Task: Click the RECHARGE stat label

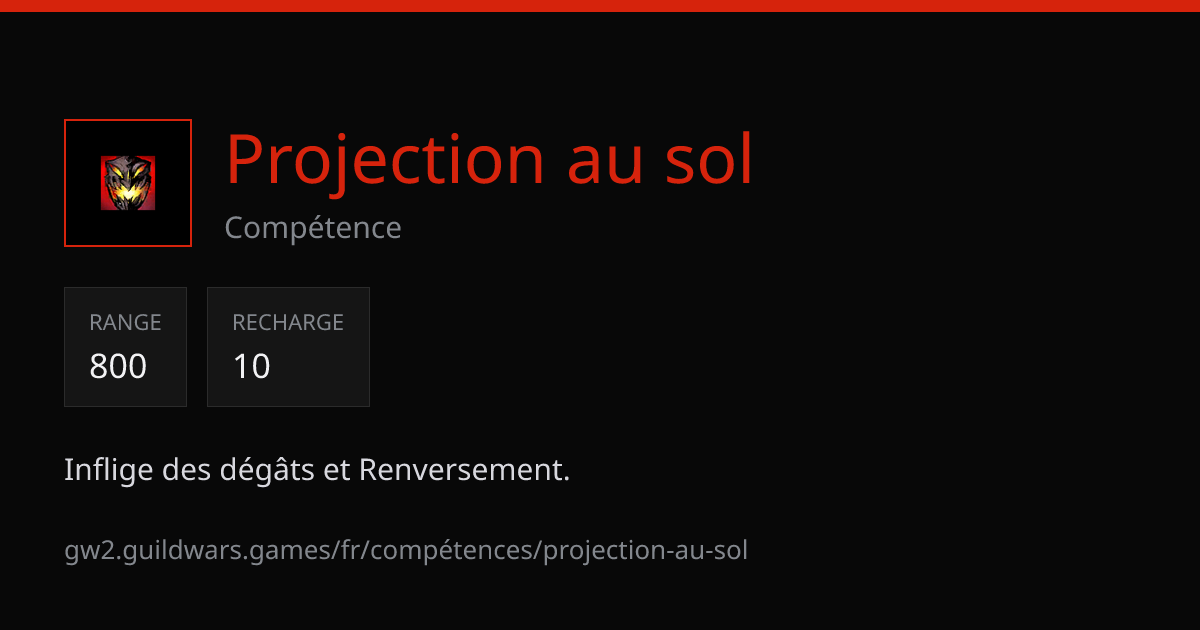Action: [288, 322]
